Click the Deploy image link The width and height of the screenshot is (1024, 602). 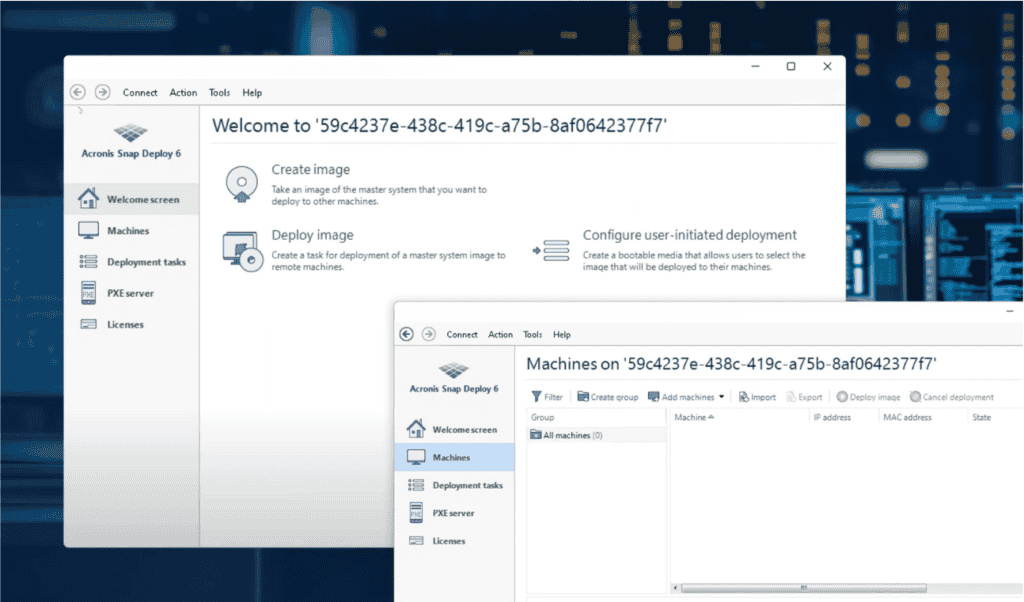(312, 235)
